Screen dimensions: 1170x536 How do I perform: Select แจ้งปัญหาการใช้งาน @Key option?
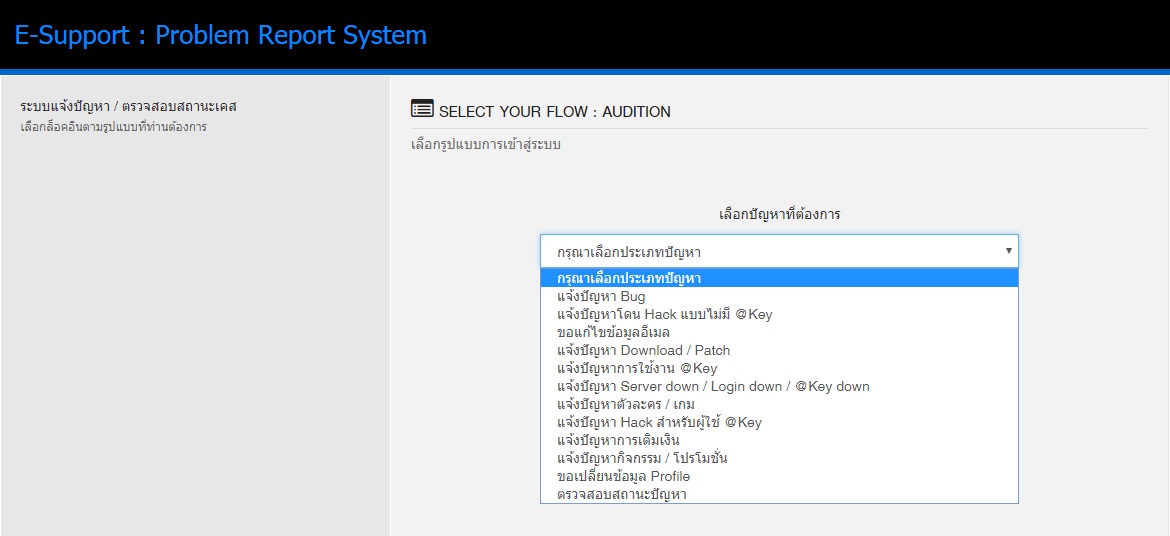tap(779, 368)
